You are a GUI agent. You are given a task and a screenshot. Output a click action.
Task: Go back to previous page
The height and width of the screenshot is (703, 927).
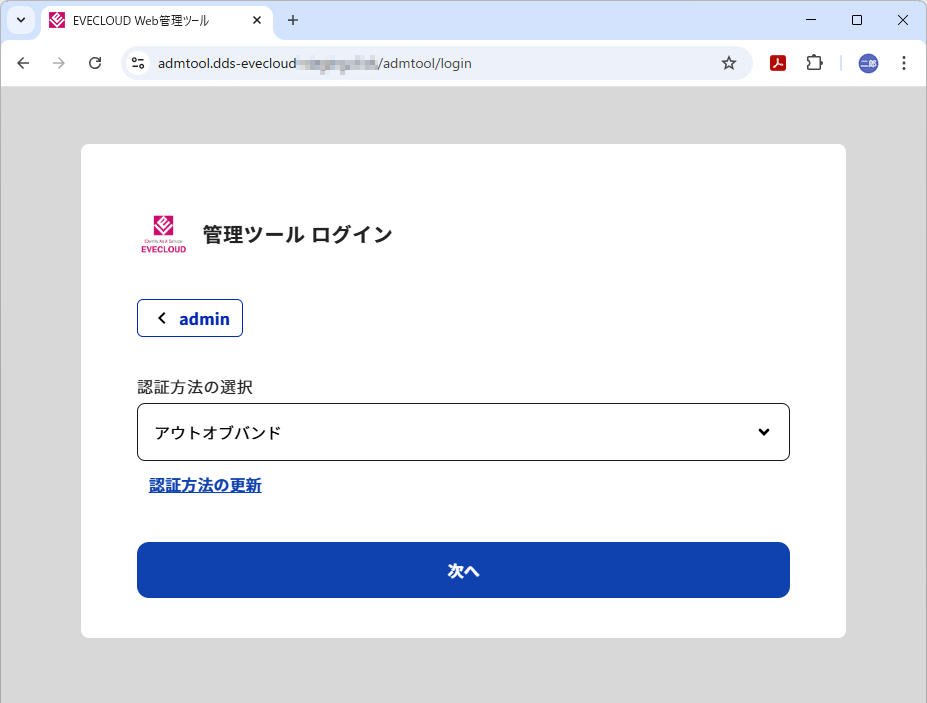tap(24, 63)
